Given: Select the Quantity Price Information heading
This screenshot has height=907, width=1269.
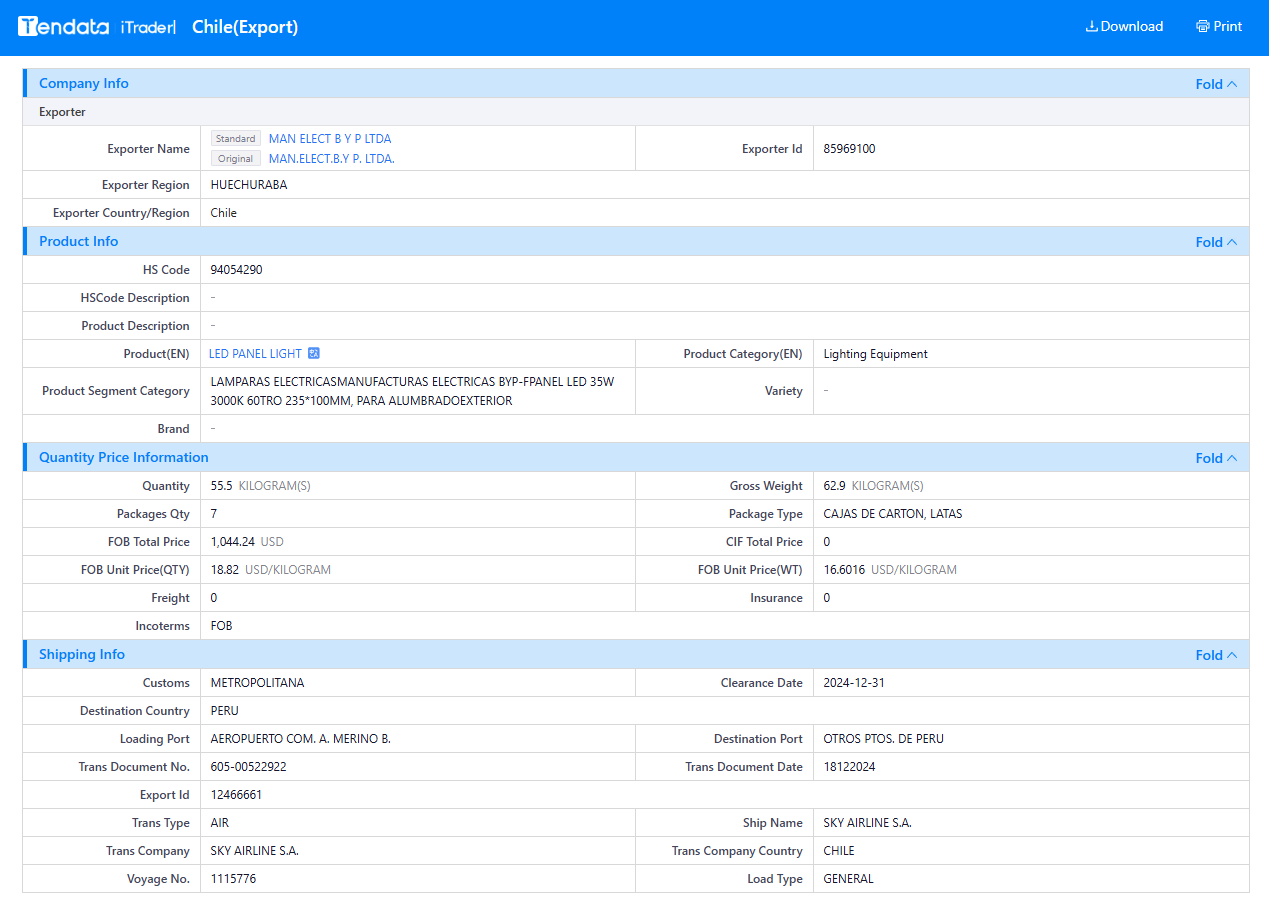Looking at the screenshot, I should click(124, 457).
